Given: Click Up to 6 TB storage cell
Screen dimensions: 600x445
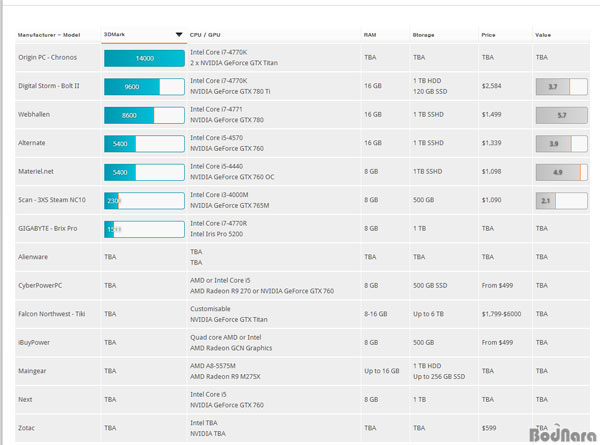Looking at the screenshot, I should pyautogui.click(x=428, y=314).
